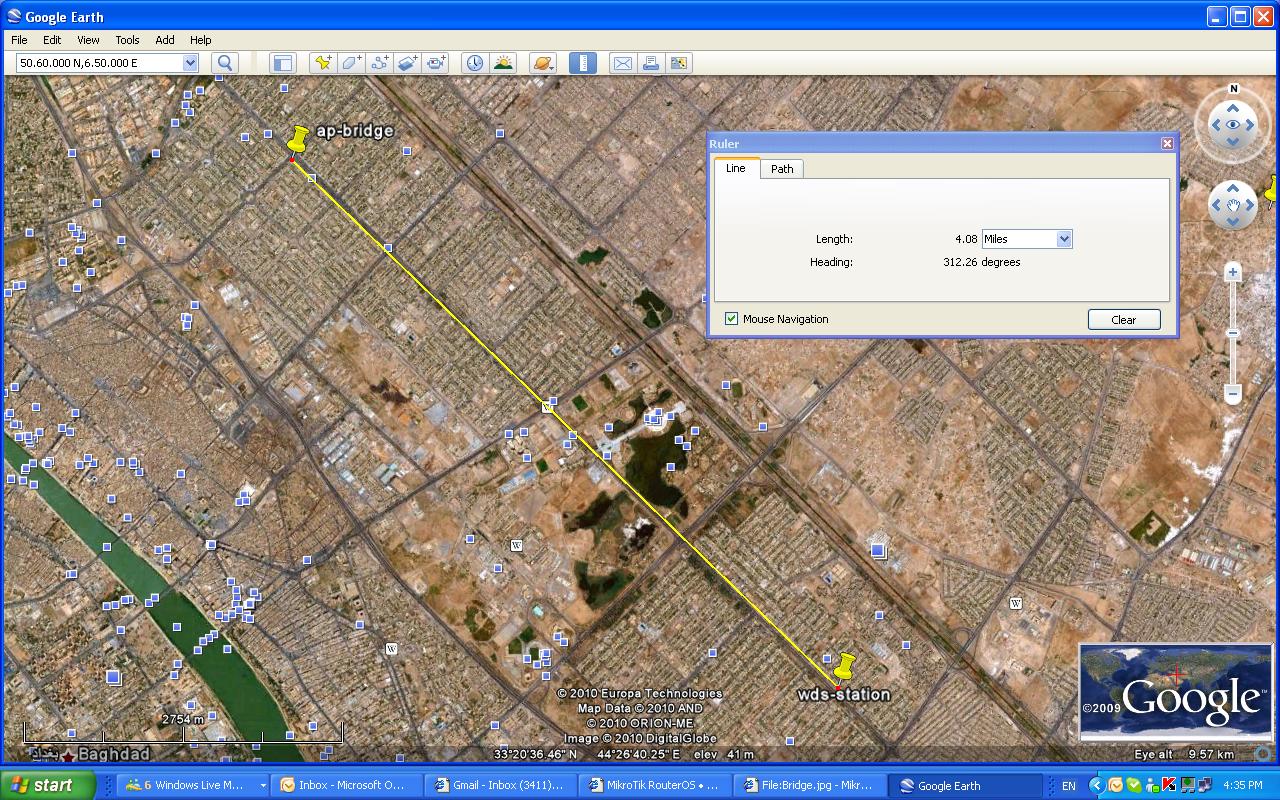Open the Add Image Overlay tool
Image resolution: width=1280 pixels, height=800 pixels.
407,62
